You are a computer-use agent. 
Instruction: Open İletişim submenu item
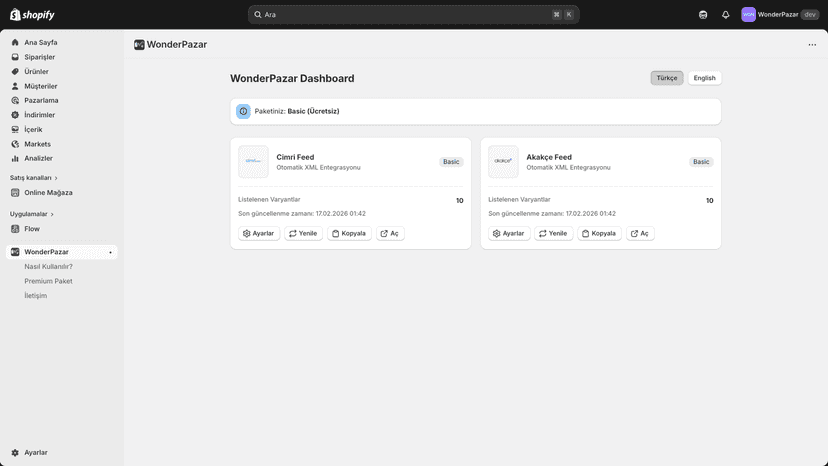coord(35,296)
